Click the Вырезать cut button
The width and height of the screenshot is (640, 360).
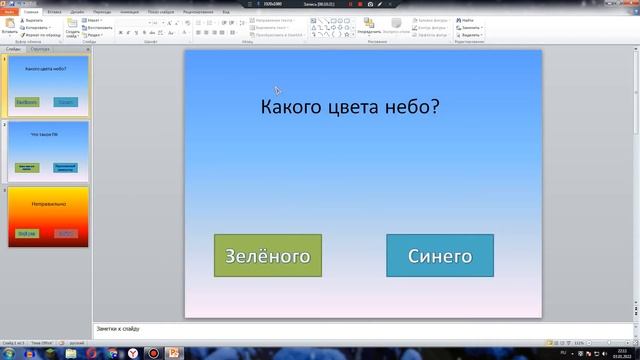coord(31,20)
